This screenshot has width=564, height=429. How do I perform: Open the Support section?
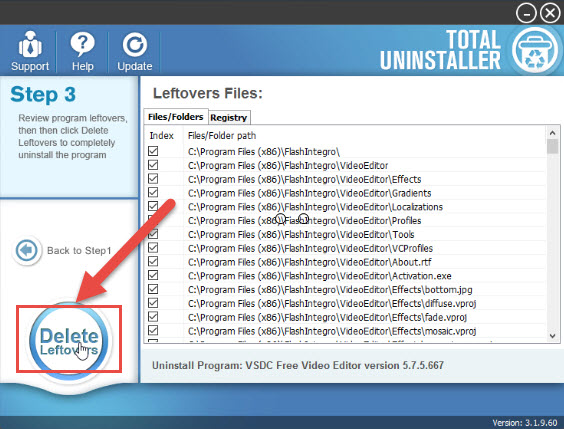click(30, 51)
